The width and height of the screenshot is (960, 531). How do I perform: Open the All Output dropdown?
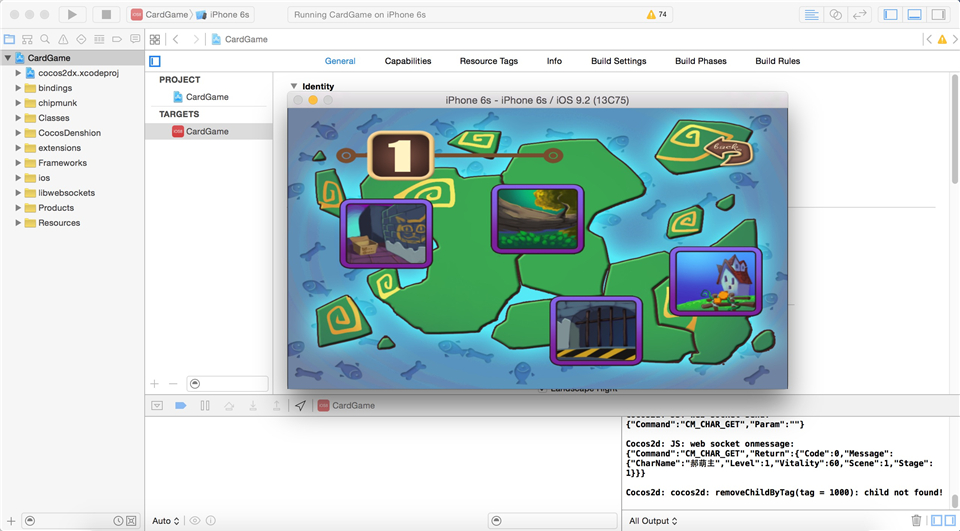point(653,521)
